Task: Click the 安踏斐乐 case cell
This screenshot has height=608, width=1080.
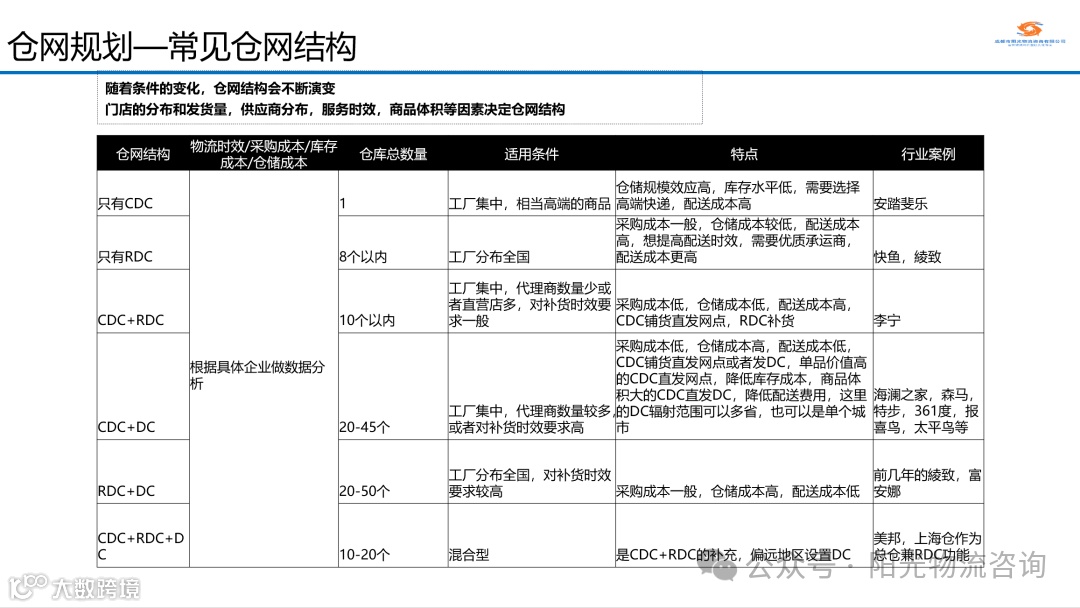Action: point(928,193)
